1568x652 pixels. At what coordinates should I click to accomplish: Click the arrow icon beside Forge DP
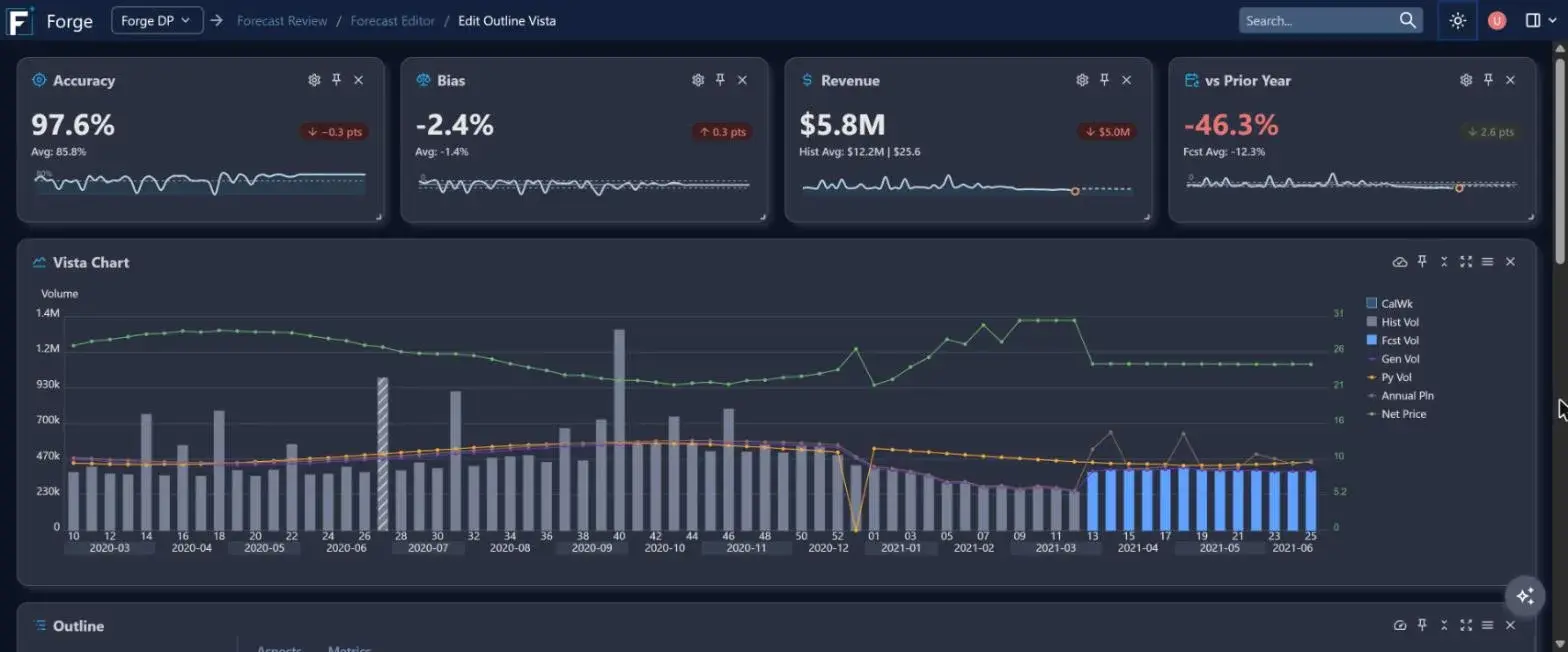click(216, 20)
